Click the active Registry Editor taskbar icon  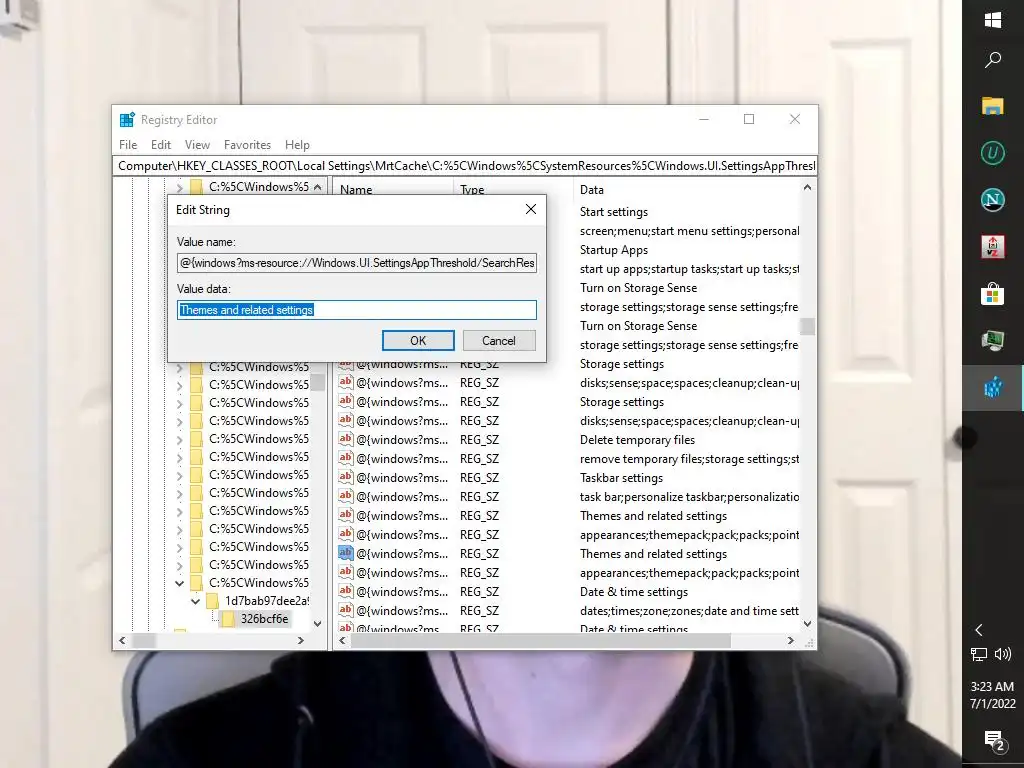993,388
